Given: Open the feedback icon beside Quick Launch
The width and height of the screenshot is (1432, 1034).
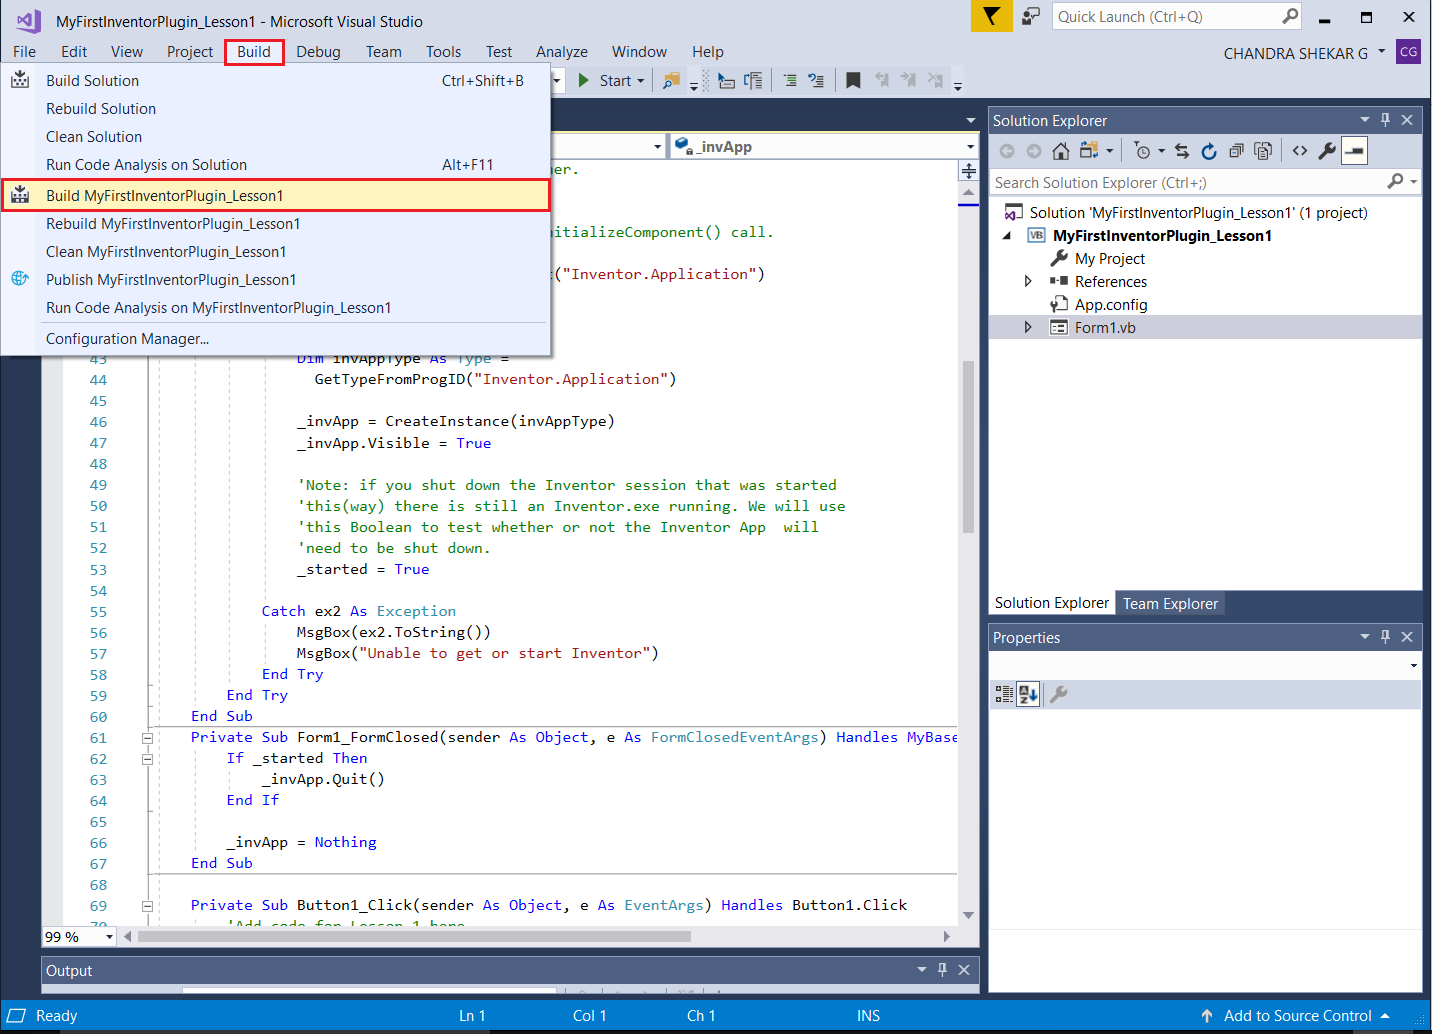Looking at the screenshot, I should pyautogui.click(x=1031, y=16).
